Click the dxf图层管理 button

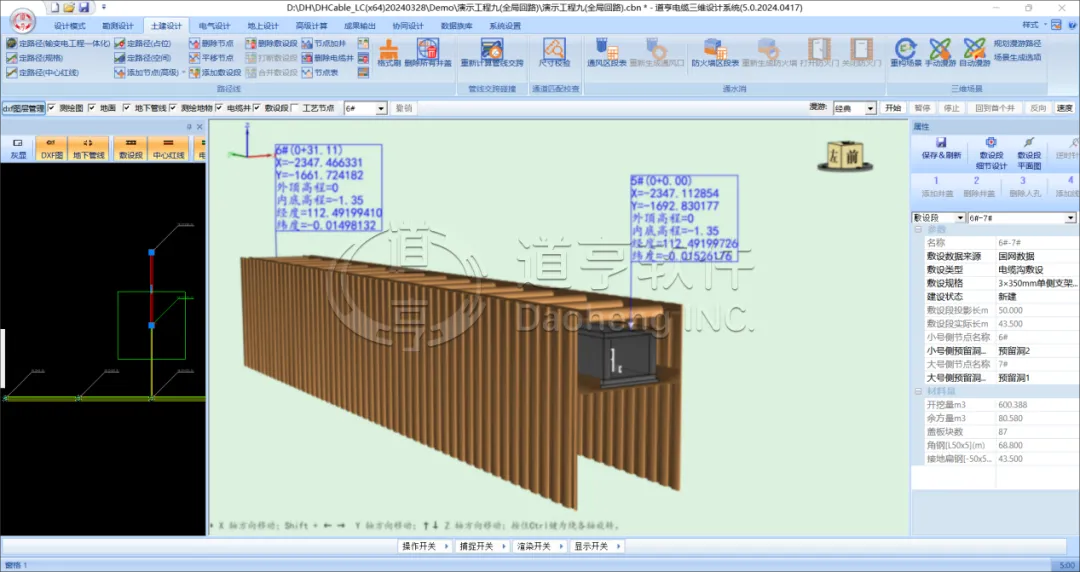[23, 108]
